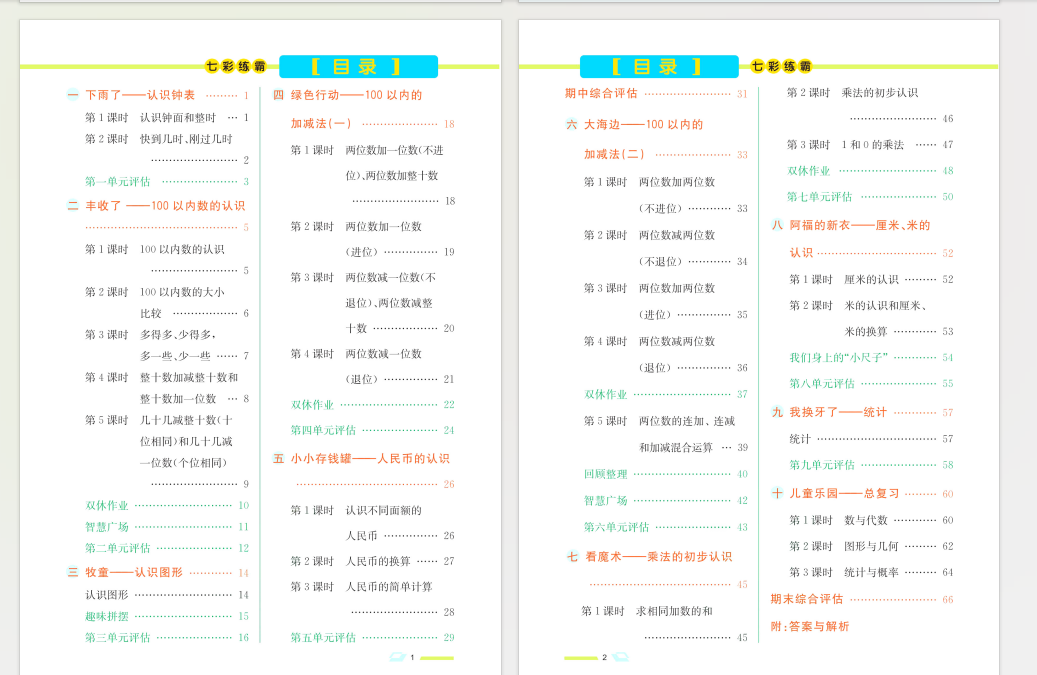Click chapter heading '牧童——认识图形'
The width and height of the screenshot is (1037, 675).
coord(134,572)
